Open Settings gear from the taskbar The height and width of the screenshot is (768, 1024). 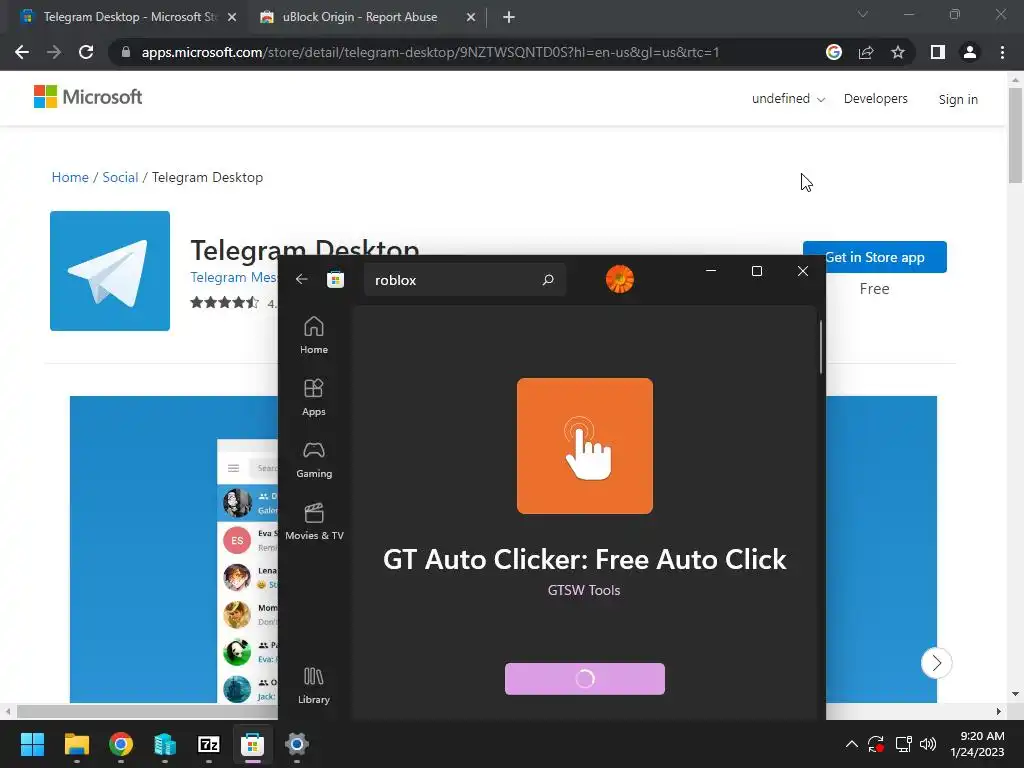pos(296,744)
